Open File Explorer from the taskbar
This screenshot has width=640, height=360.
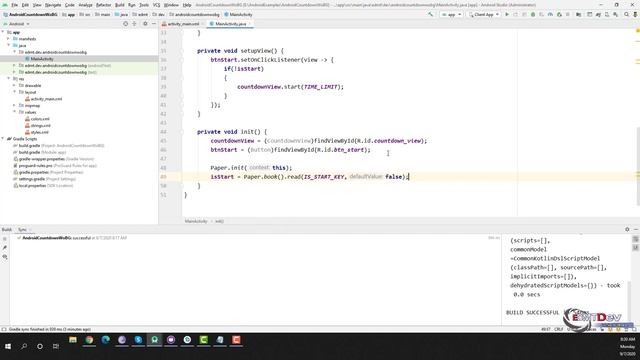[73, 340]
